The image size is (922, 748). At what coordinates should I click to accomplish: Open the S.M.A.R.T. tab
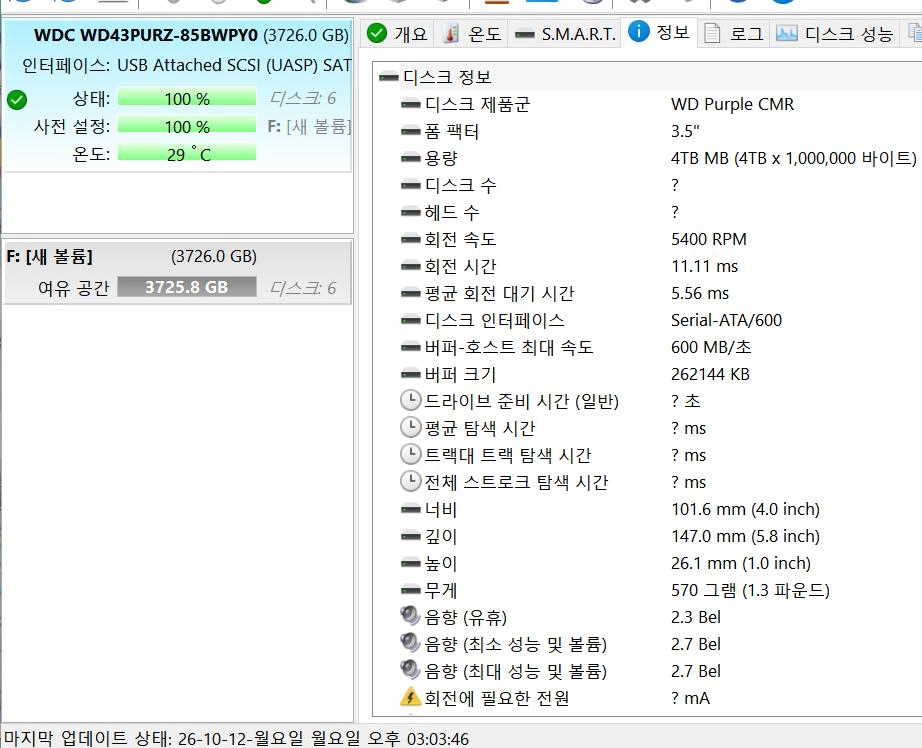point(565,34)
